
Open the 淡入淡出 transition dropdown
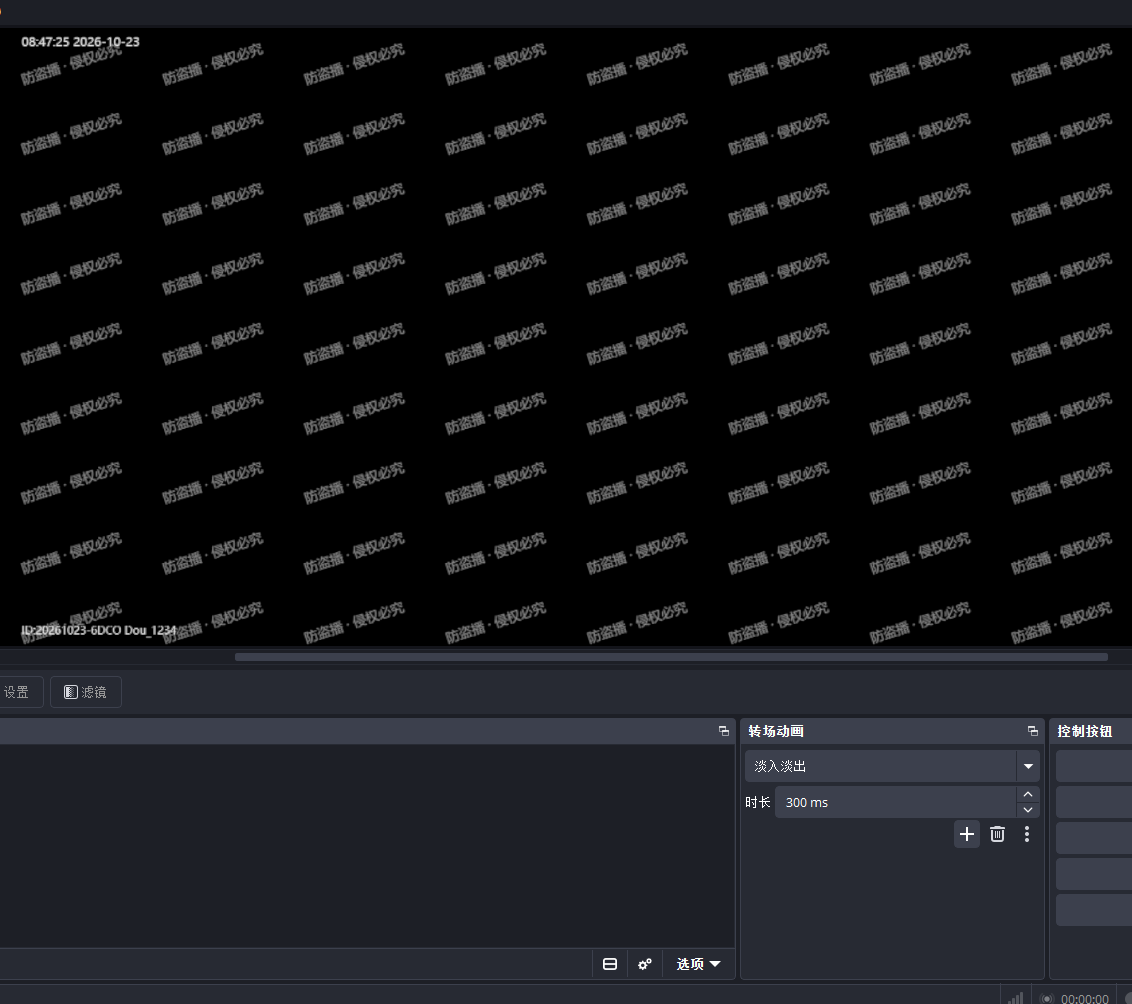(x=892, y=767)
